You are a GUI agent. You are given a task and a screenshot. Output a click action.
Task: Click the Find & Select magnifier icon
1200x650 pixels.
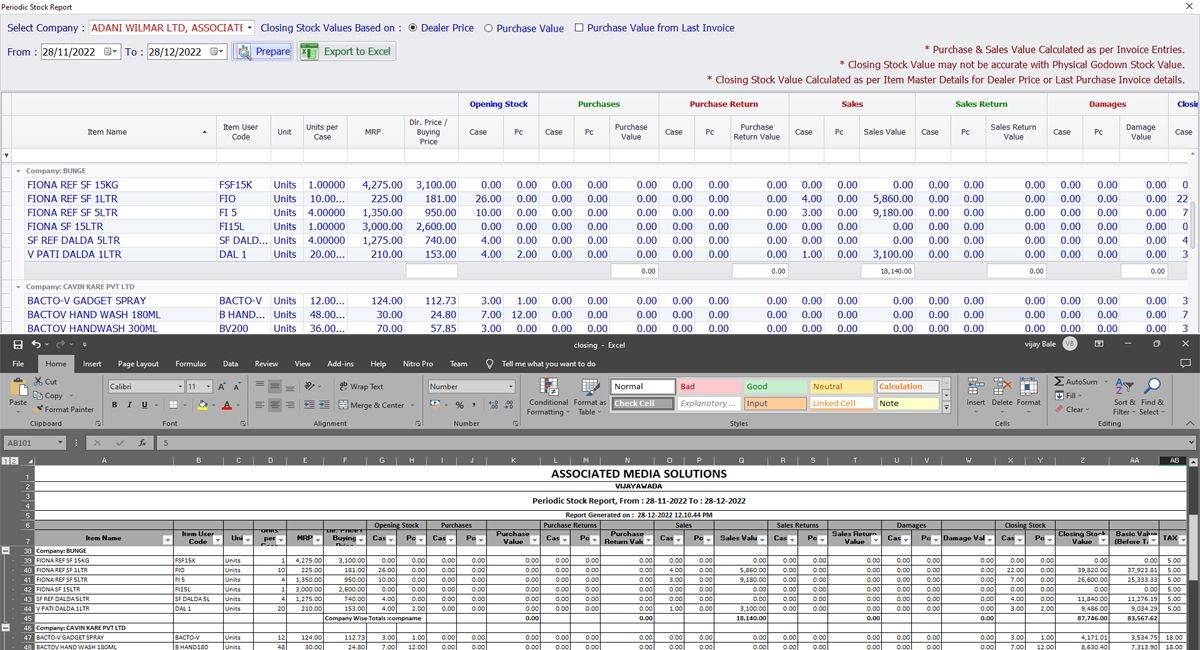click(1152, 387)
